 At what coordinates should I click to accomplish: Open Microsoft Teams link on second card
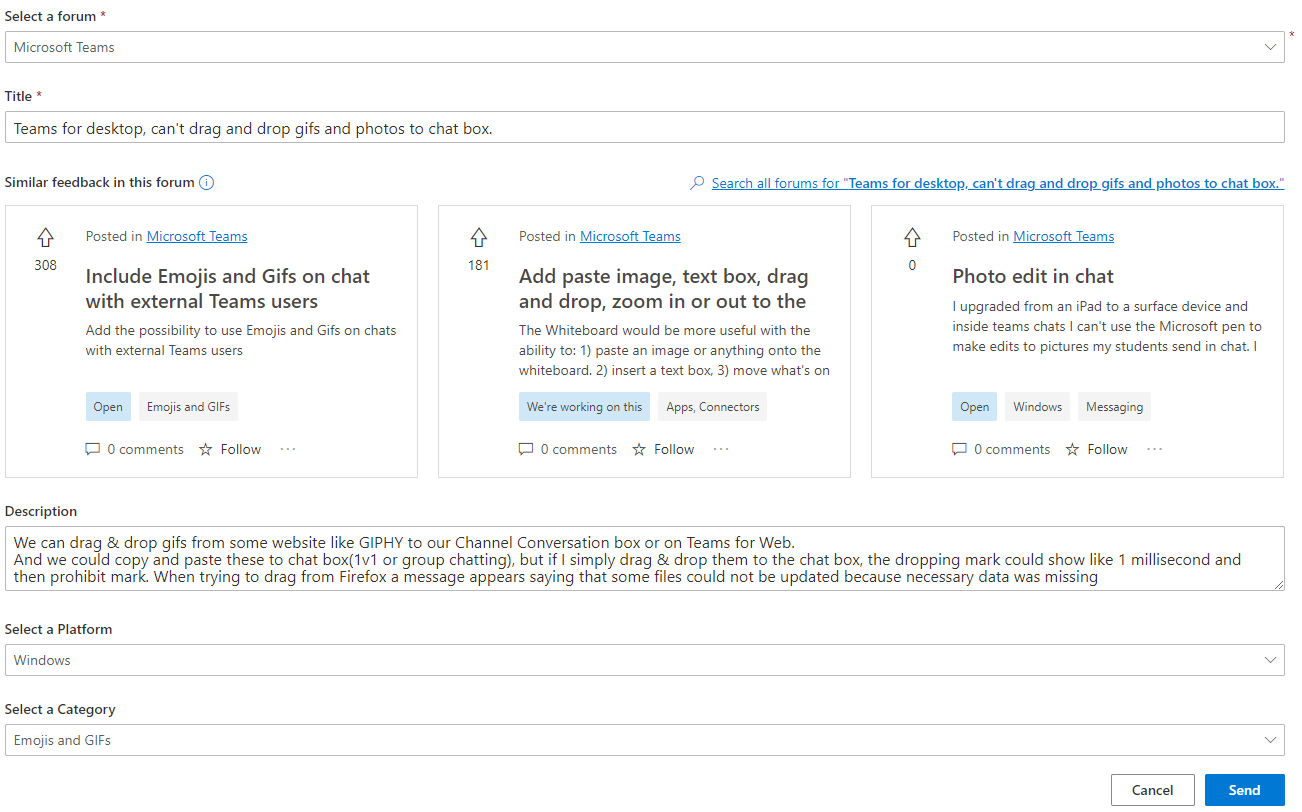point(630,236)
